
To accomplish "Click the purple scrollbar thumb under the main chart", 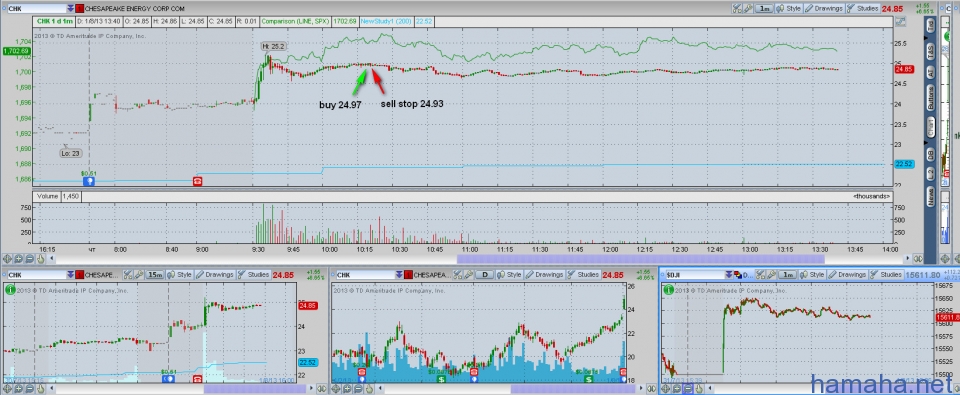I will coord(640,259).
